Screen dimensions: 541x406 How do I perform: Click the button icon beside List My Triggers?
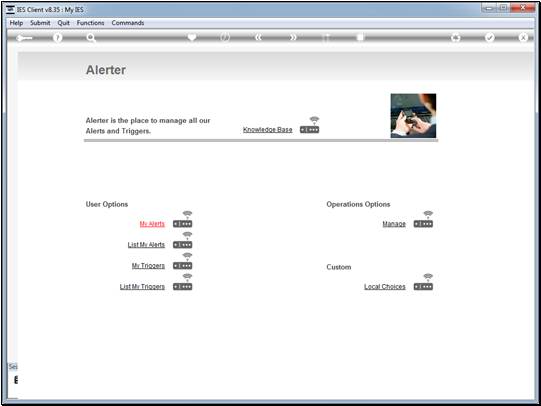pyautogui.click(x=183, y=287)
